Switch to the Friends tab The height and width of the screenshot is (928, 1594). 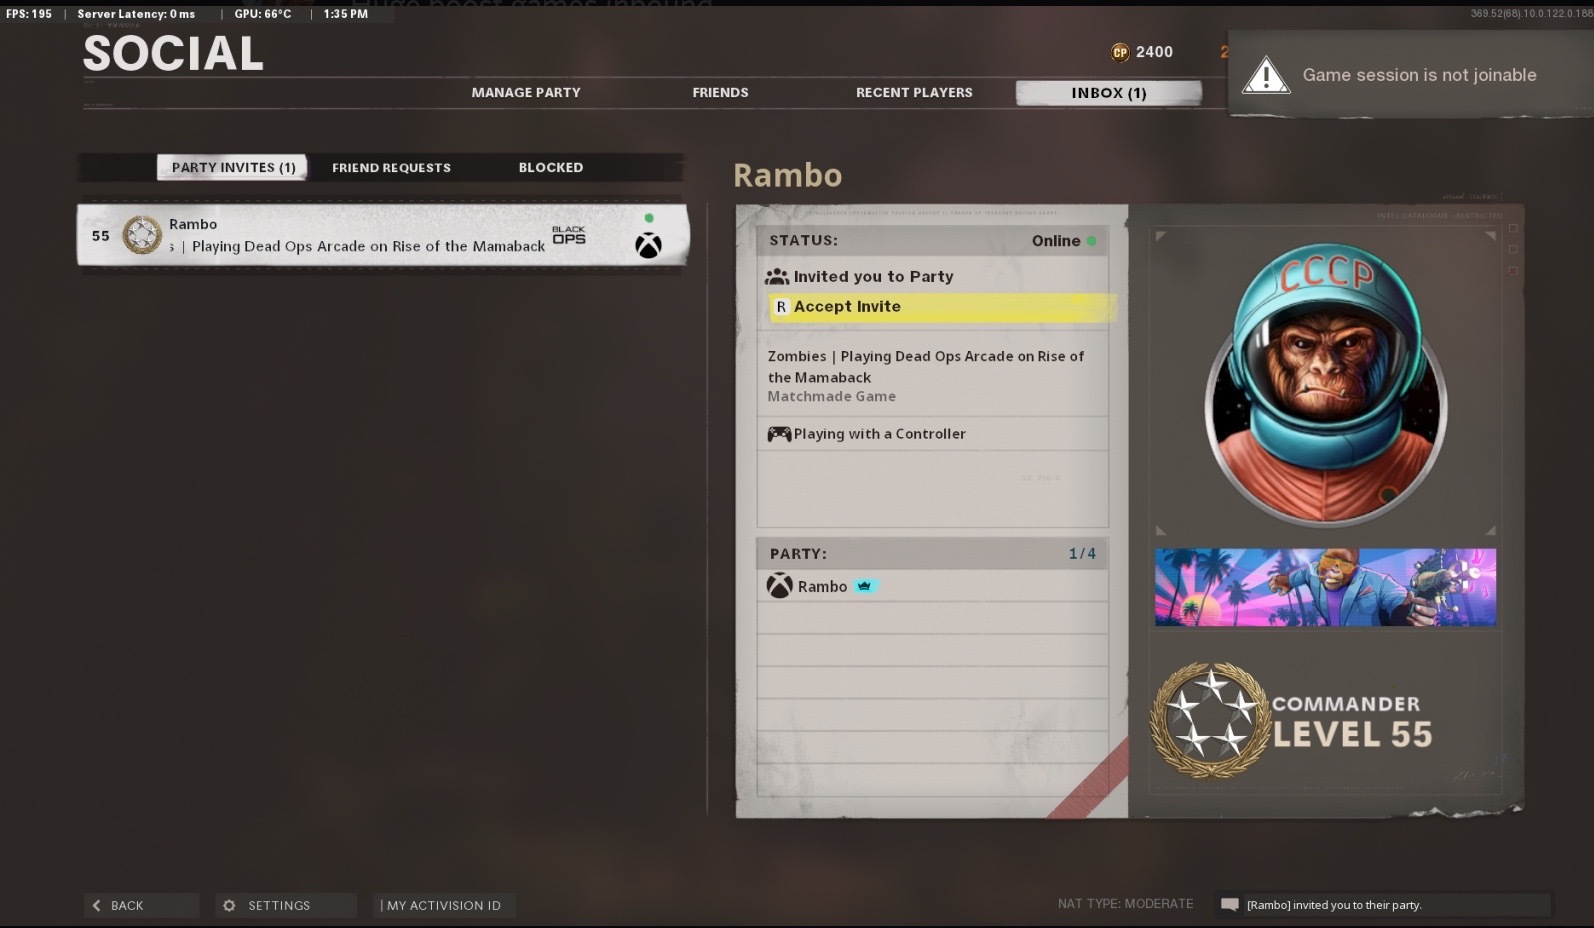click(720, 92)
